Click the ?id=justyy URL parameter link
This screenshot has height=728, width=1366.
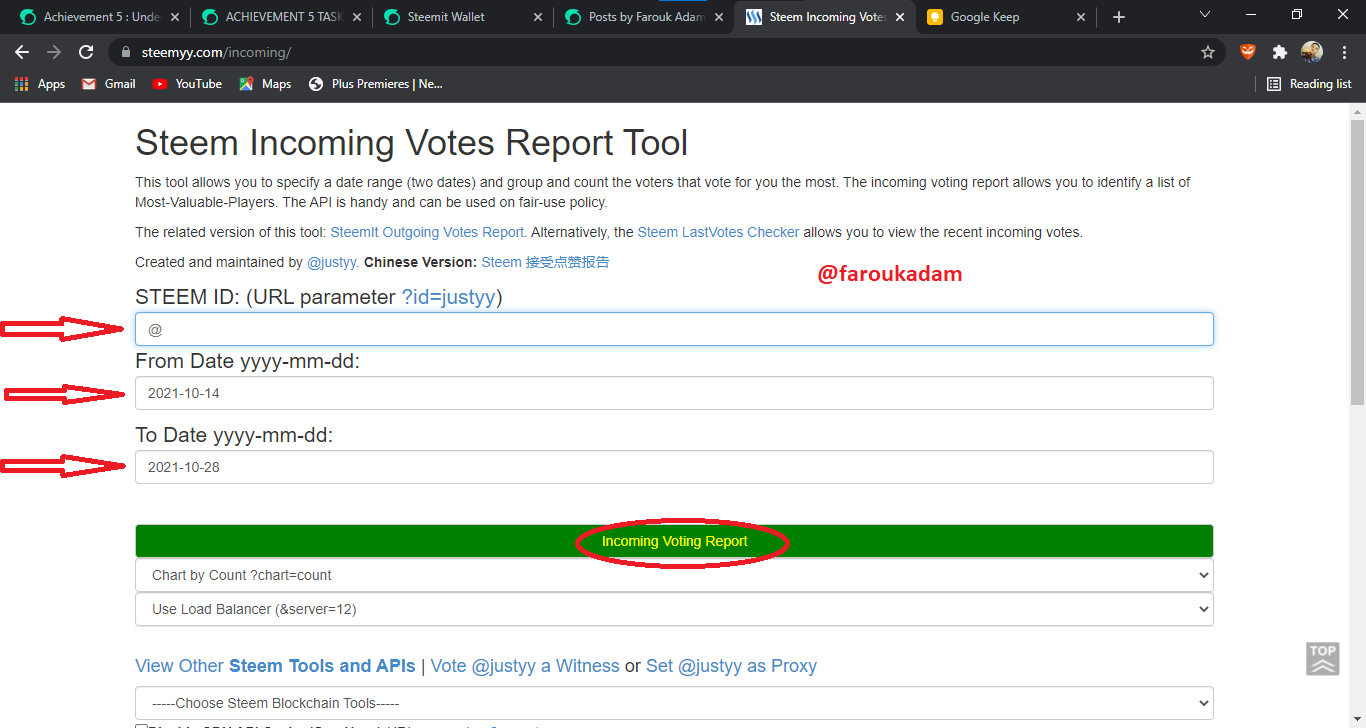coord(449,297)
